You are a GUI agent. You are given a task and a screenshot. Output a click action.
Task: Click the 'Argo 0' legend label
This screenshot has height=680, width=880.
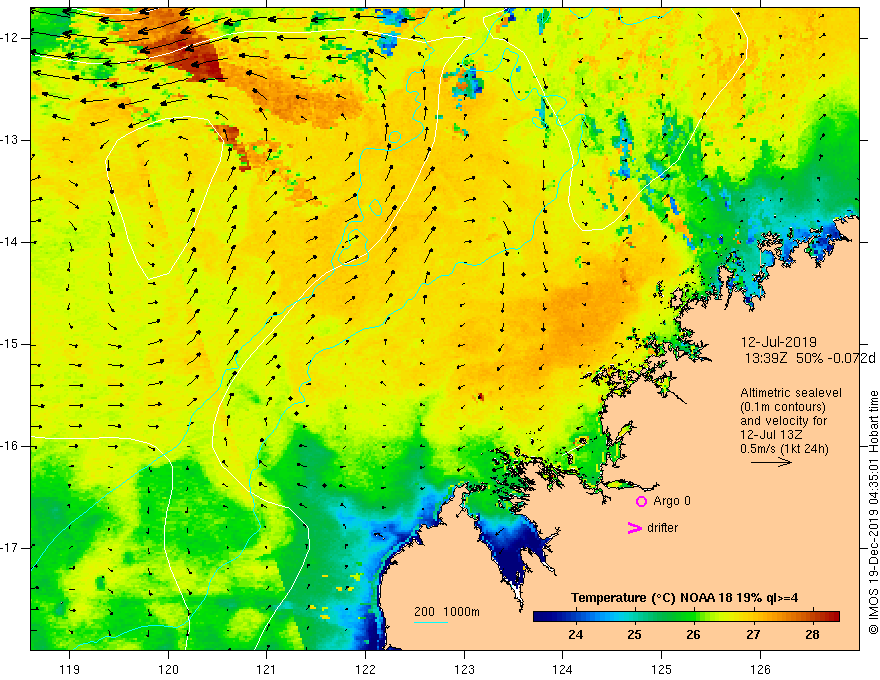[672, 501]
